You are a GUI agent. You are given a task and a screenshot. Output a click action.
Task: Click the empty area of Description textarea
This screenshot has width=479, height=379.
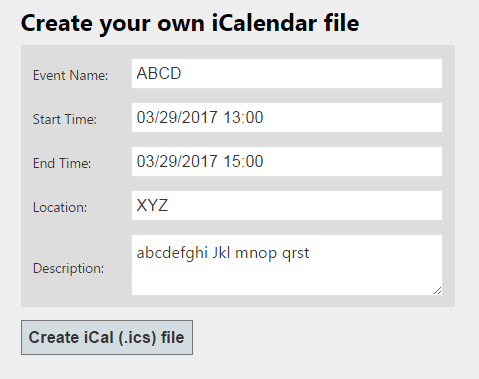[287, 278]
